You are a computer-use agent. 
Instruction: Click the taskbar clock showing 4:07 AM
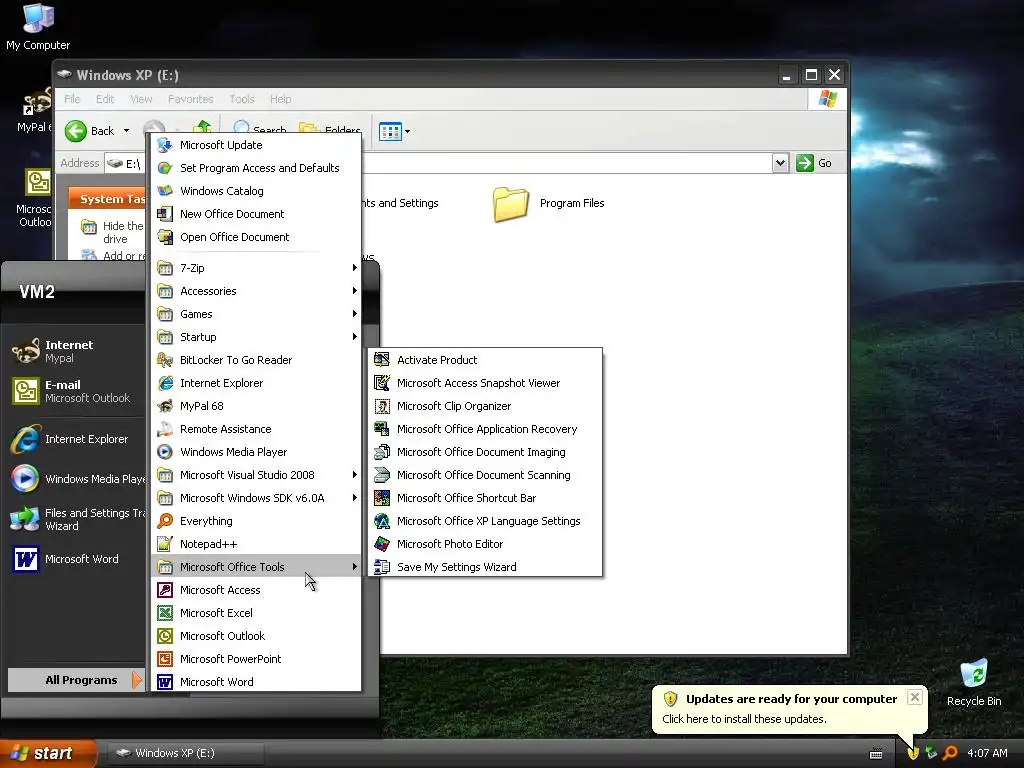[x=987, y=753]
